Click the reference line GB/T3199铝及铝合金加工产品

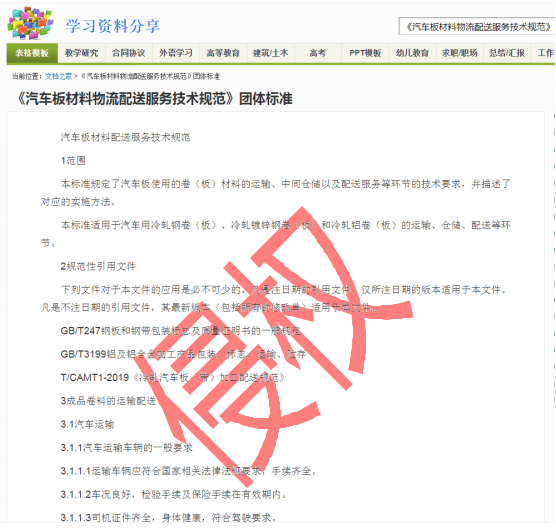[x=183, y=354]
